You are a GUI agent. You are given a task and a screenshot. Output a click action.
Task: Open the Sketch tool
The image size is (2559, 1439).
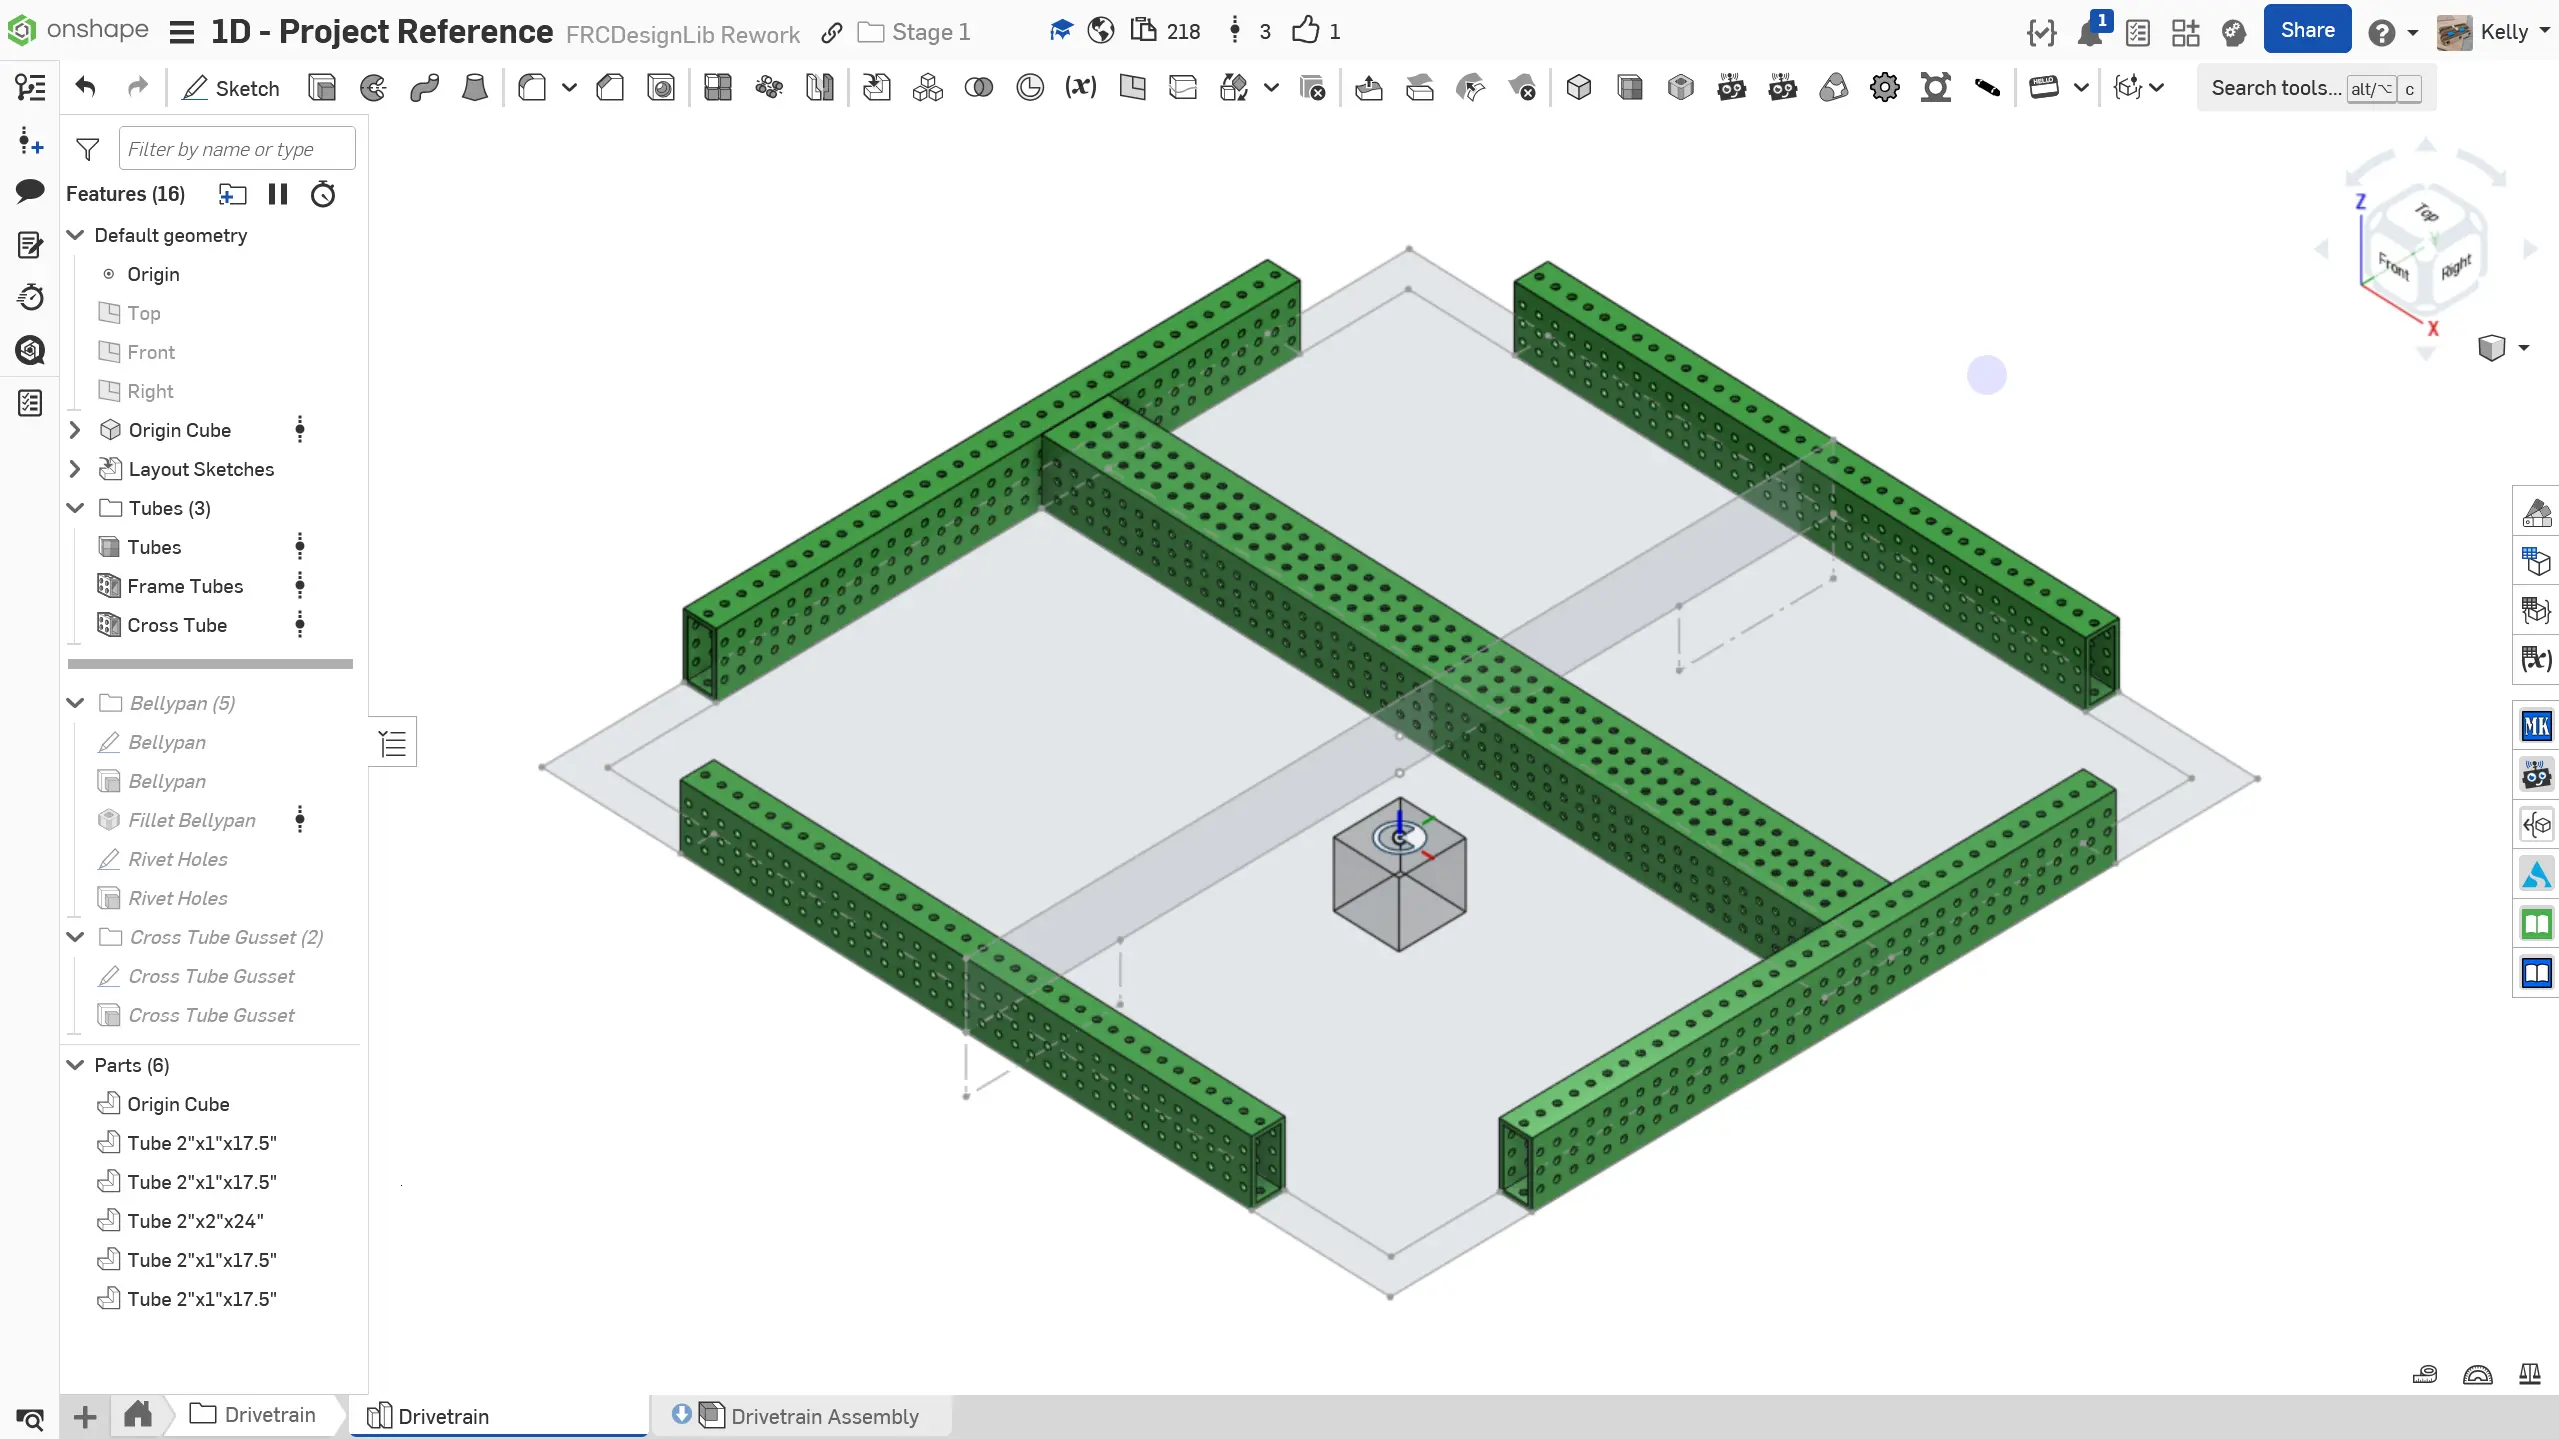[231, 88]
